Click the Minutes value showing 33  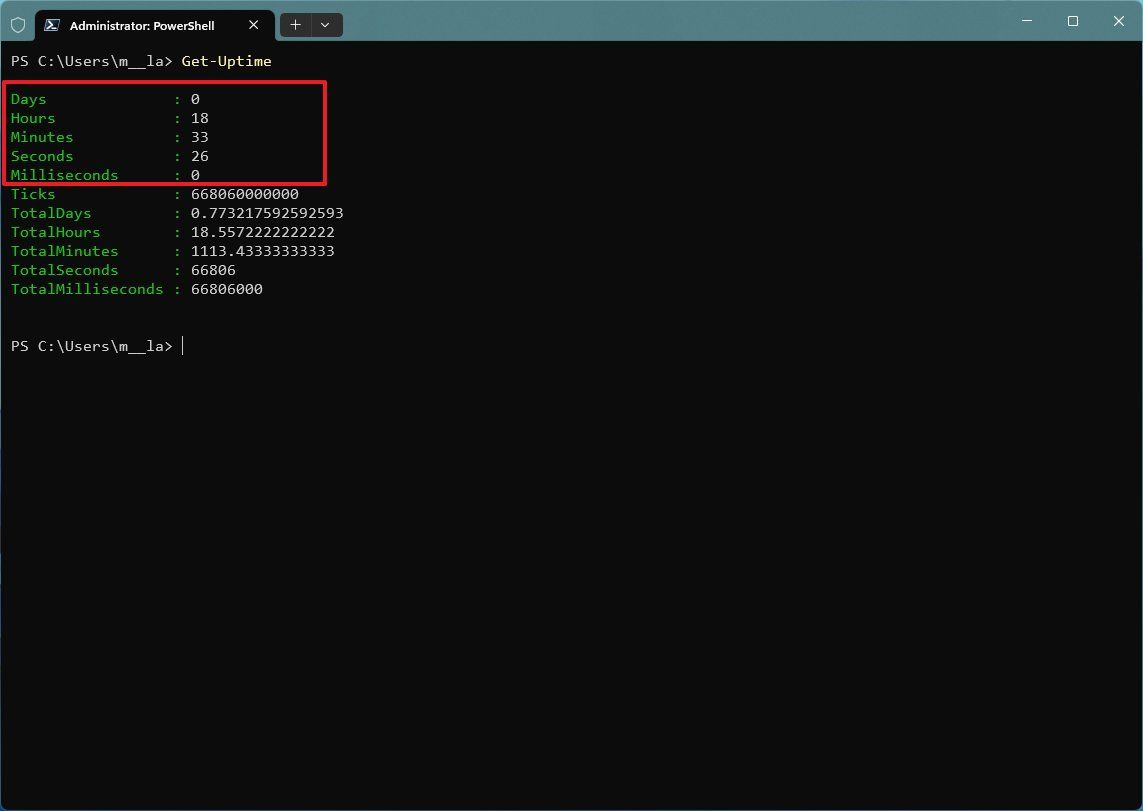tap(199, 137)
